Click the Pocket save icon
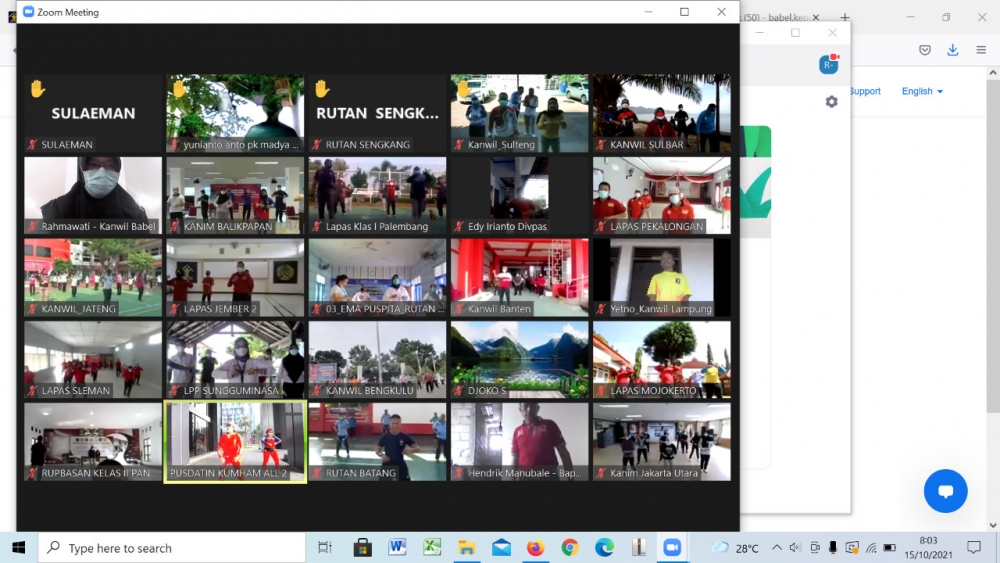1000x563 pixels. tap(925, 50)
